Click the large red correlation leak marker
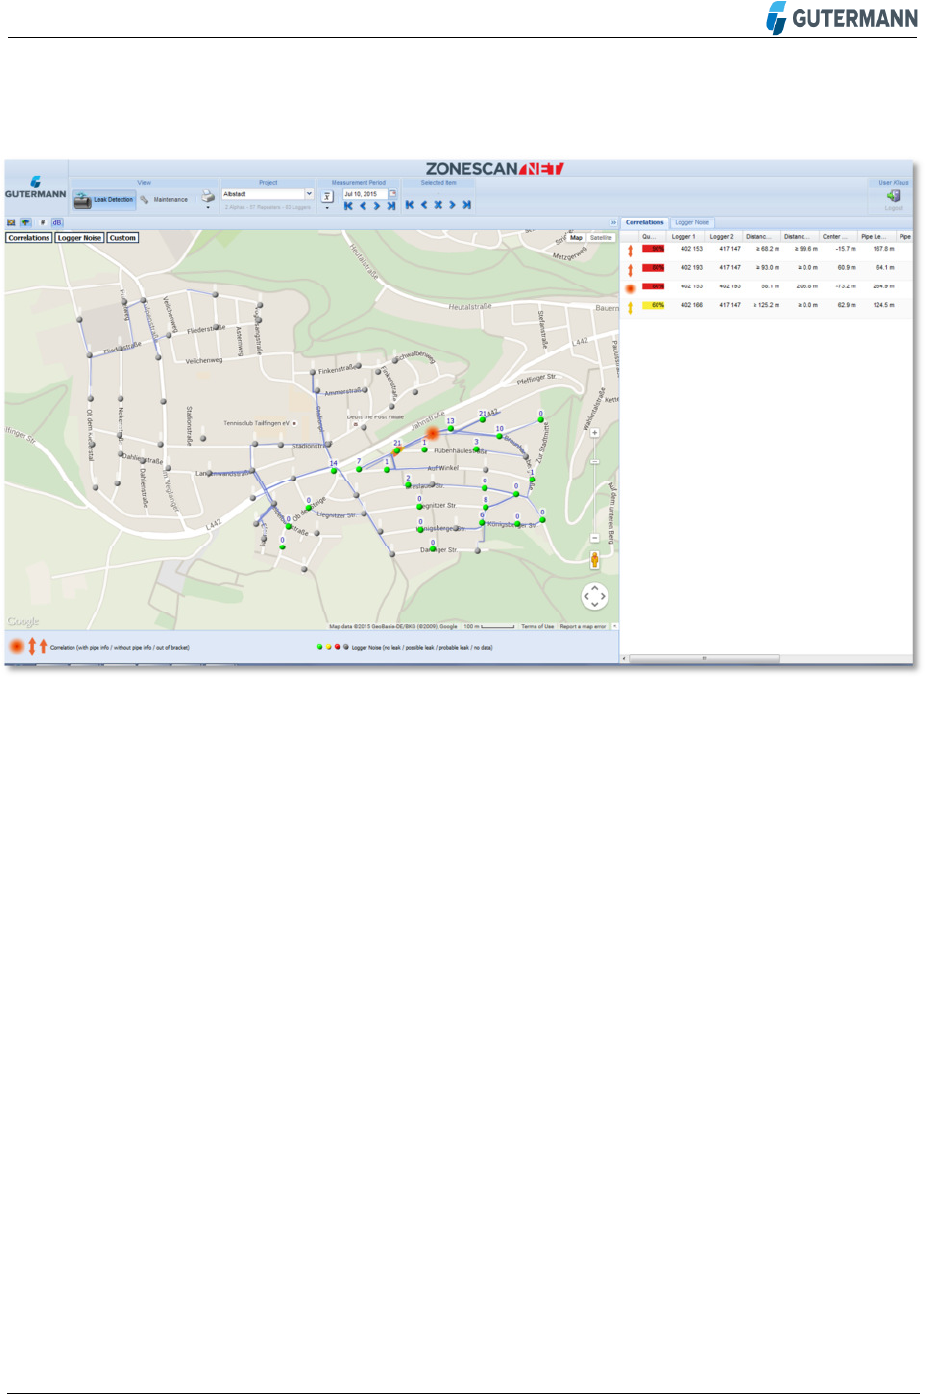Image resolution: width=925 pixels, height=1394 pixels. pos(432,434)
